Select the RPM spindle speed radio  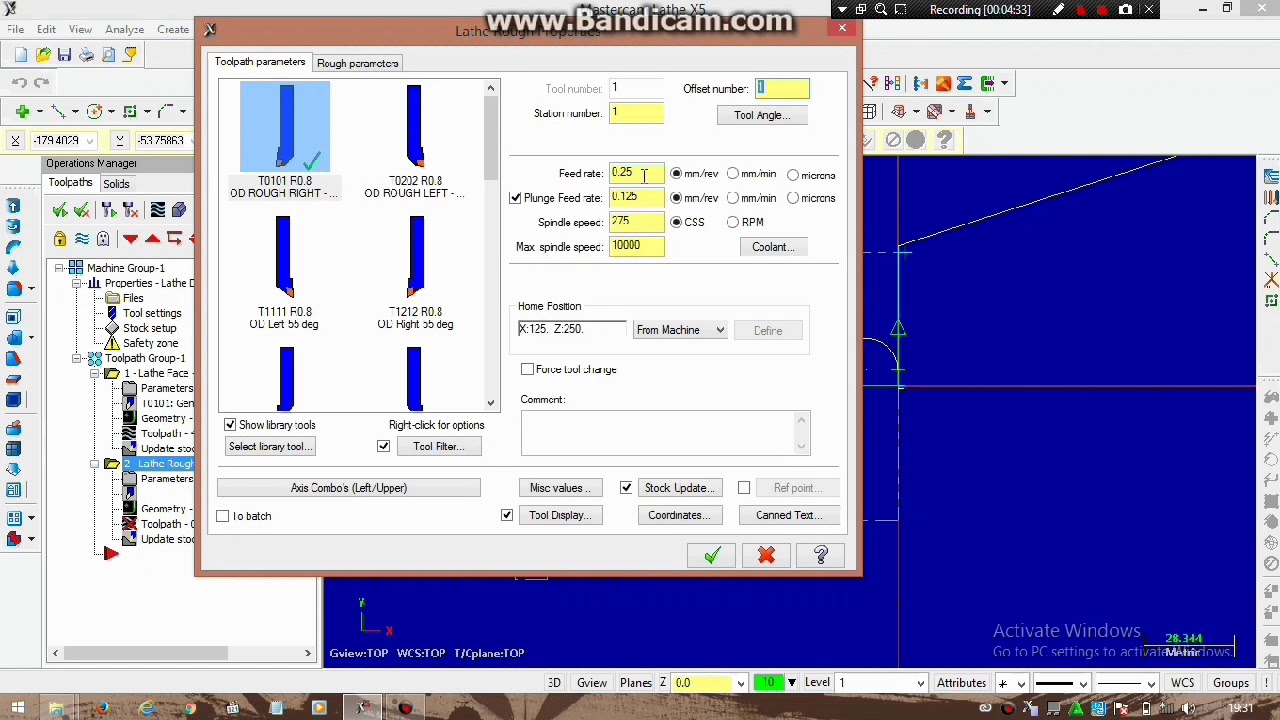pyautogui.click(x=733, y=222)
